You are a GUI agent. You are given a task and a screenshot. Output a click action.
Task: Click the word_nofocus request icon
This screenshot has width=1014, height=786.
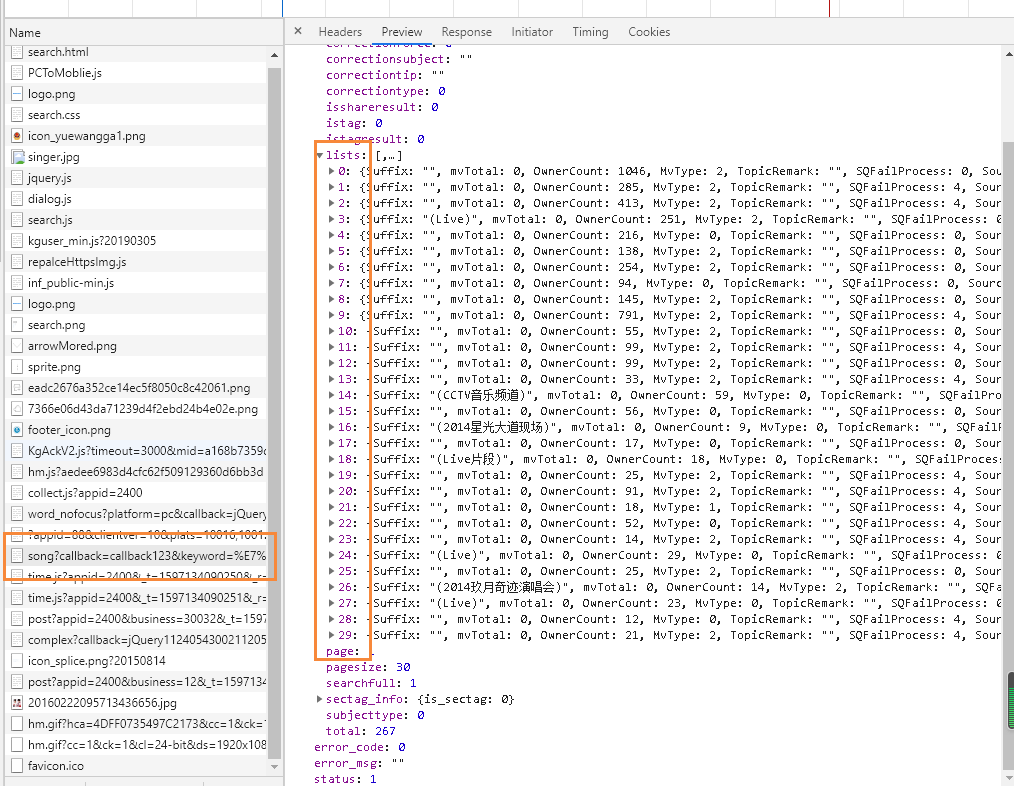pos(17,514)
